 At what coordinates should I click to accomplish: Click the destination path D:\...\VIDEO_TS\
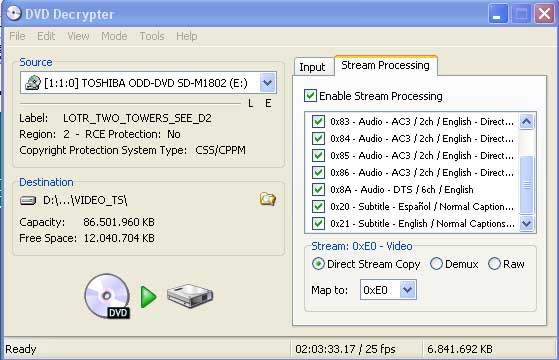[x=85, y=201]
